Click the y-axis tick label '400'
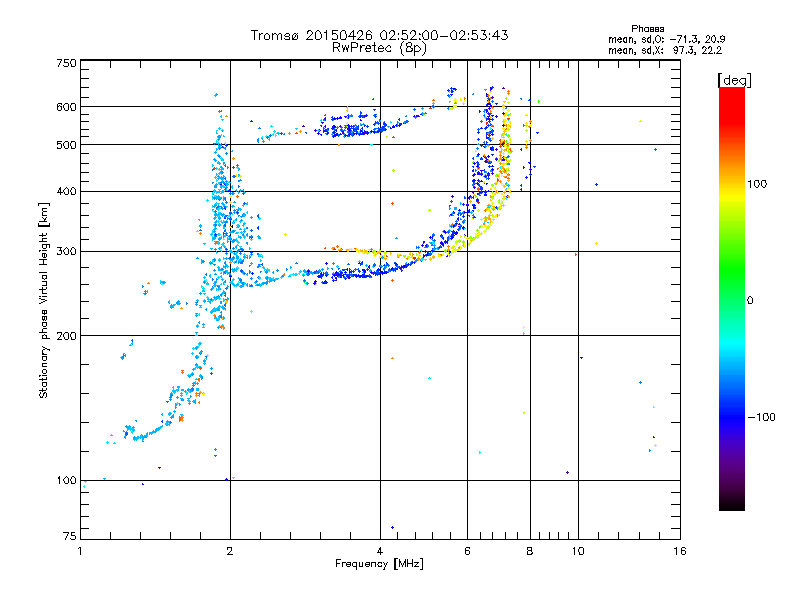Viewport: 800px width, 600px height. [x=66, y=191]
